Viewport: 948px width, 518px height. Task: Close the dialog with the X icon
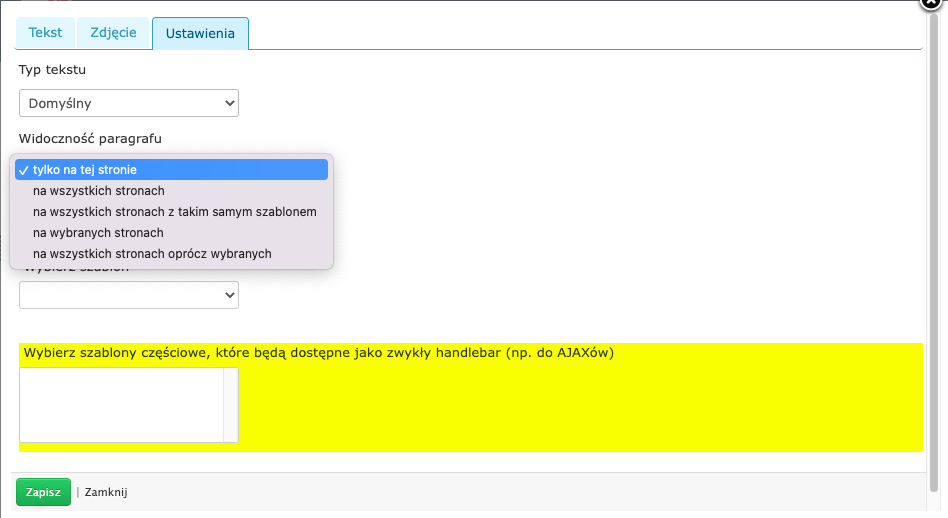tap(934, 5)
